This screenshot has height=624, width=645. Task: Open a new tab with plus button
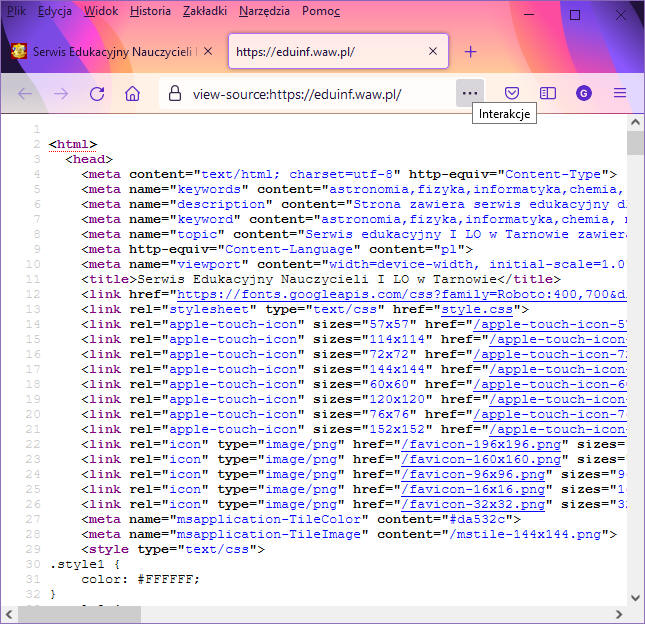[470, 51]
